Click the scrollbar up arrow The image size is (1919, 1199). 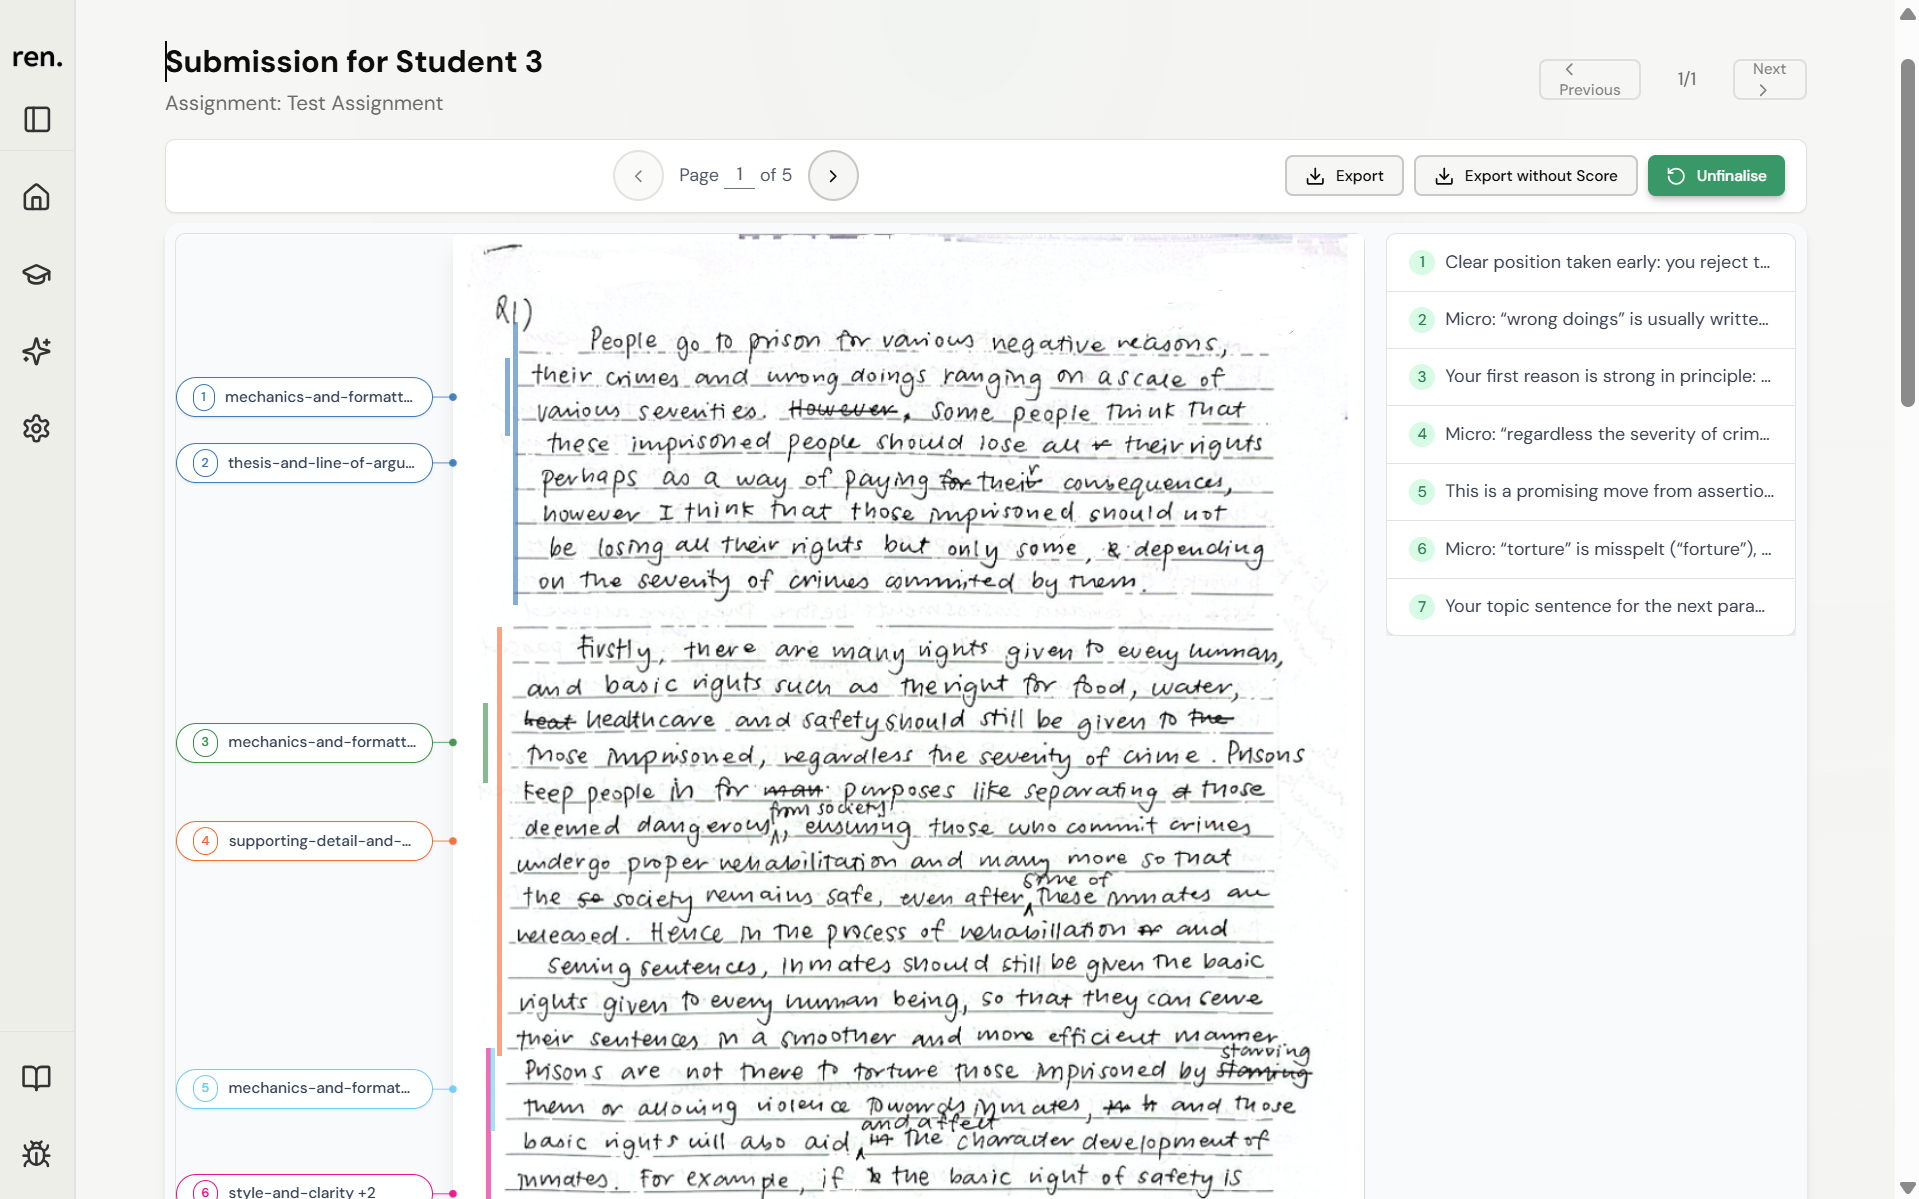pos(1908,13)
